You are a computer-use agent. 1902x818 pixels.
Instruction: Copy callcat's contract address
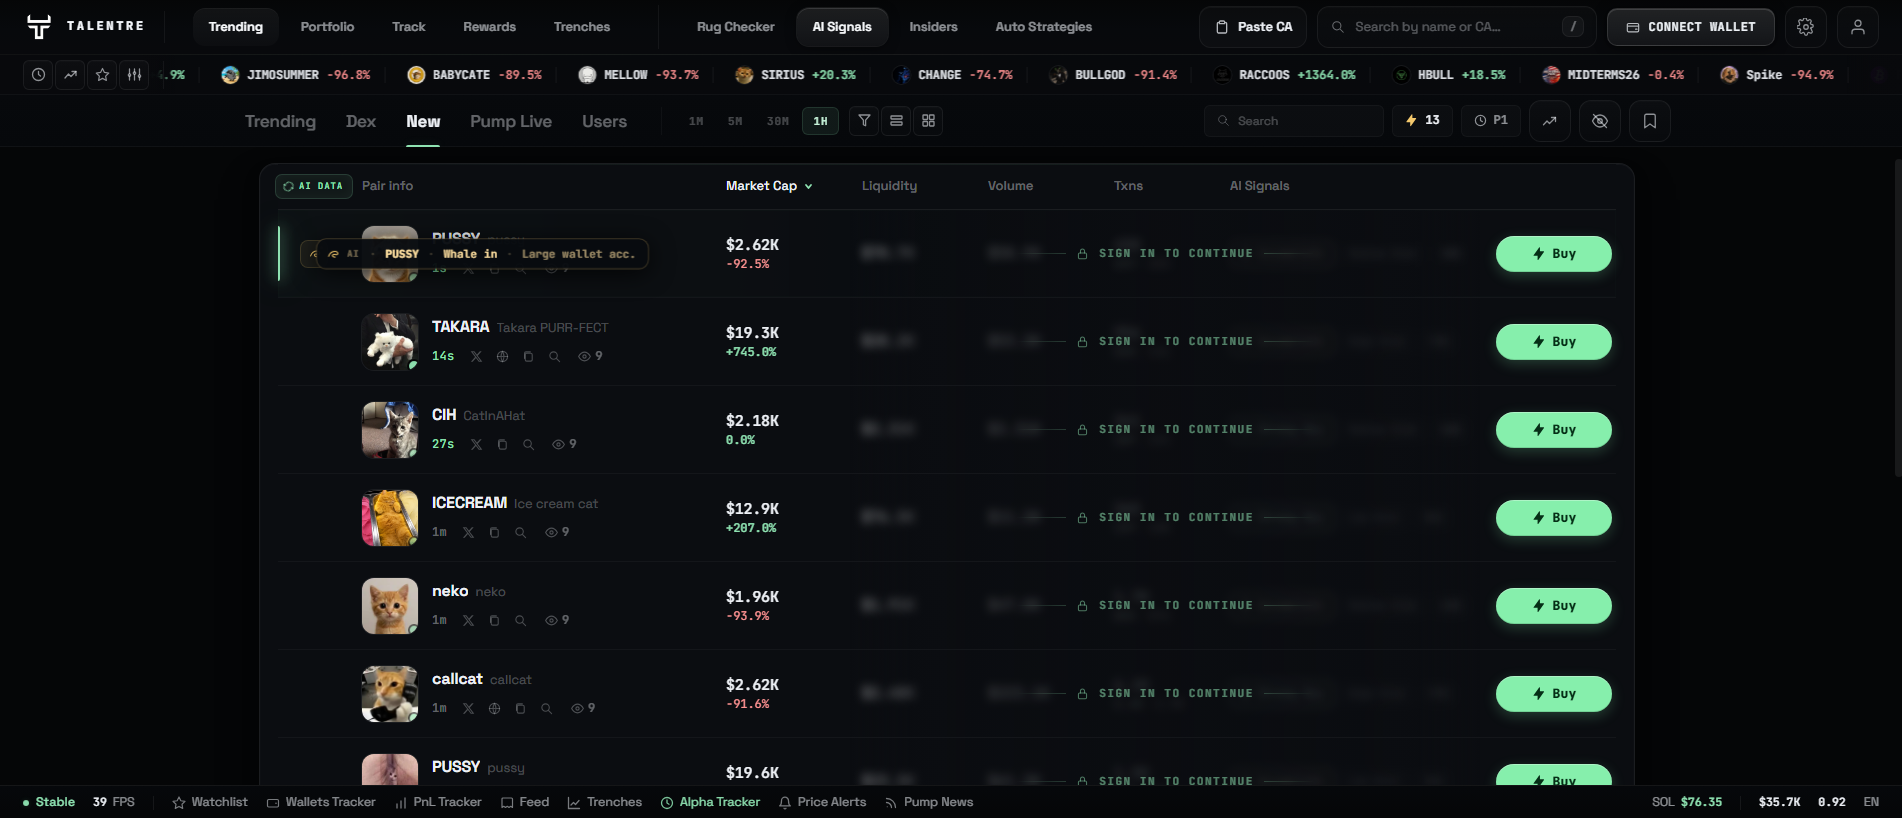point(520,708)
